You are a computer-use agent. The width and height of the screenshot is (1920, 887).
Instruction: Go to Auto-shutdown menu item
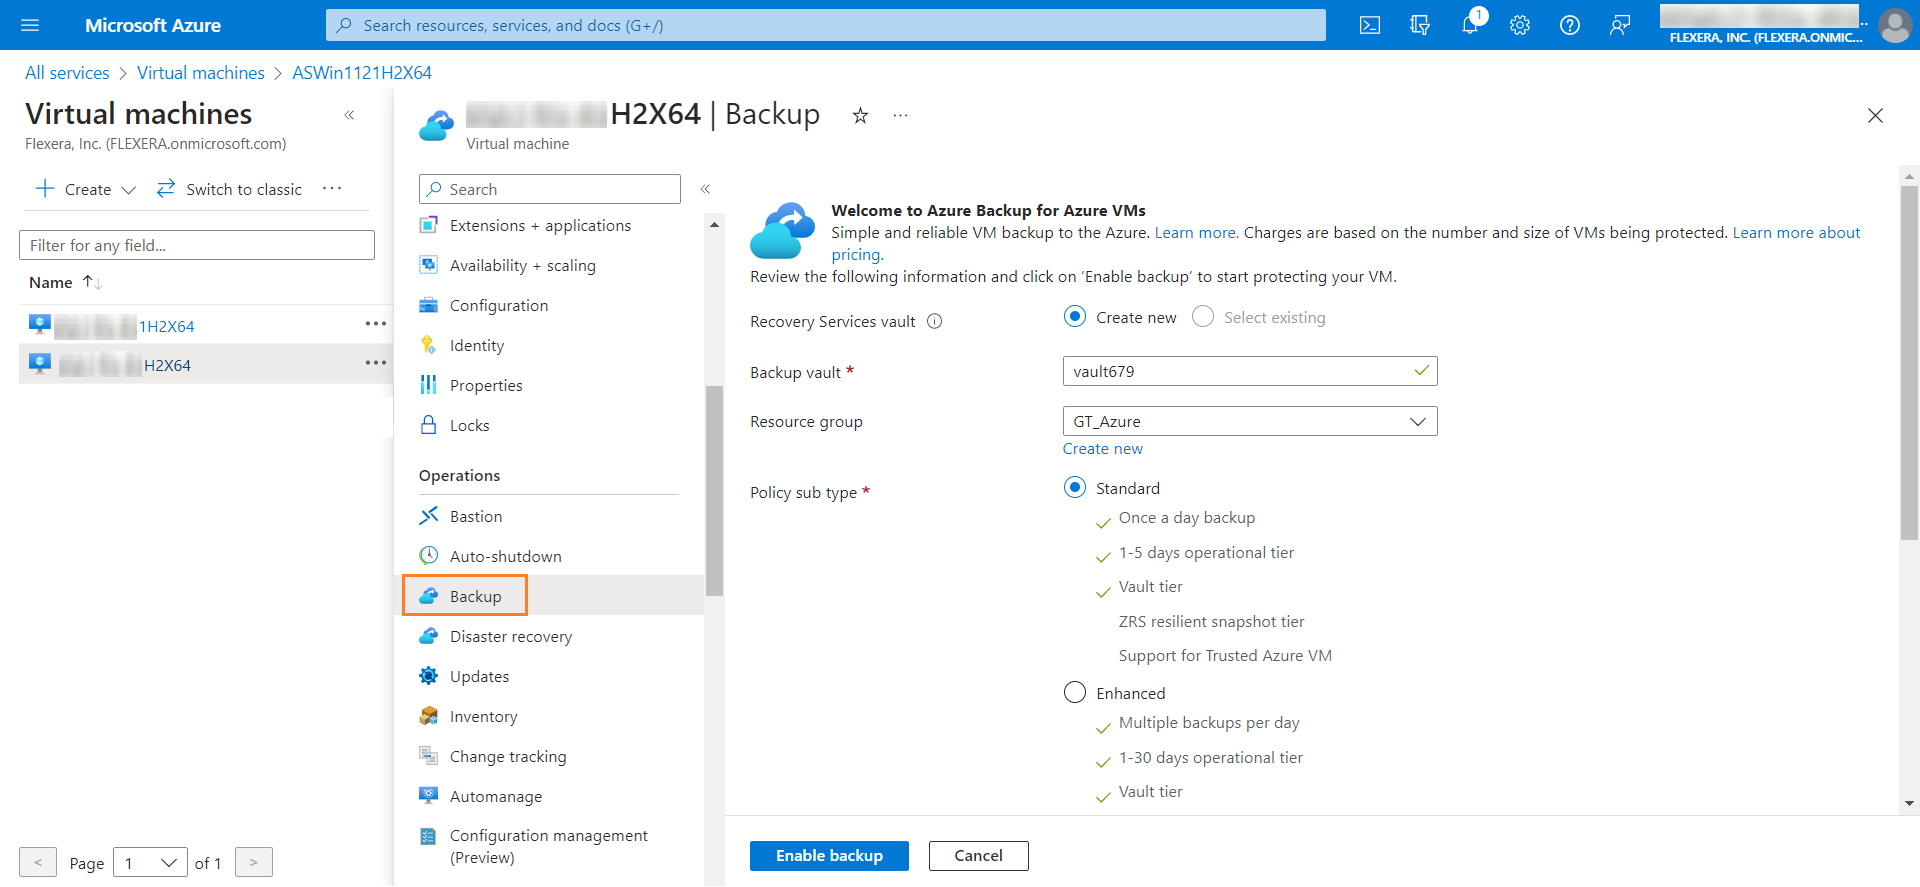click(505, 557)
